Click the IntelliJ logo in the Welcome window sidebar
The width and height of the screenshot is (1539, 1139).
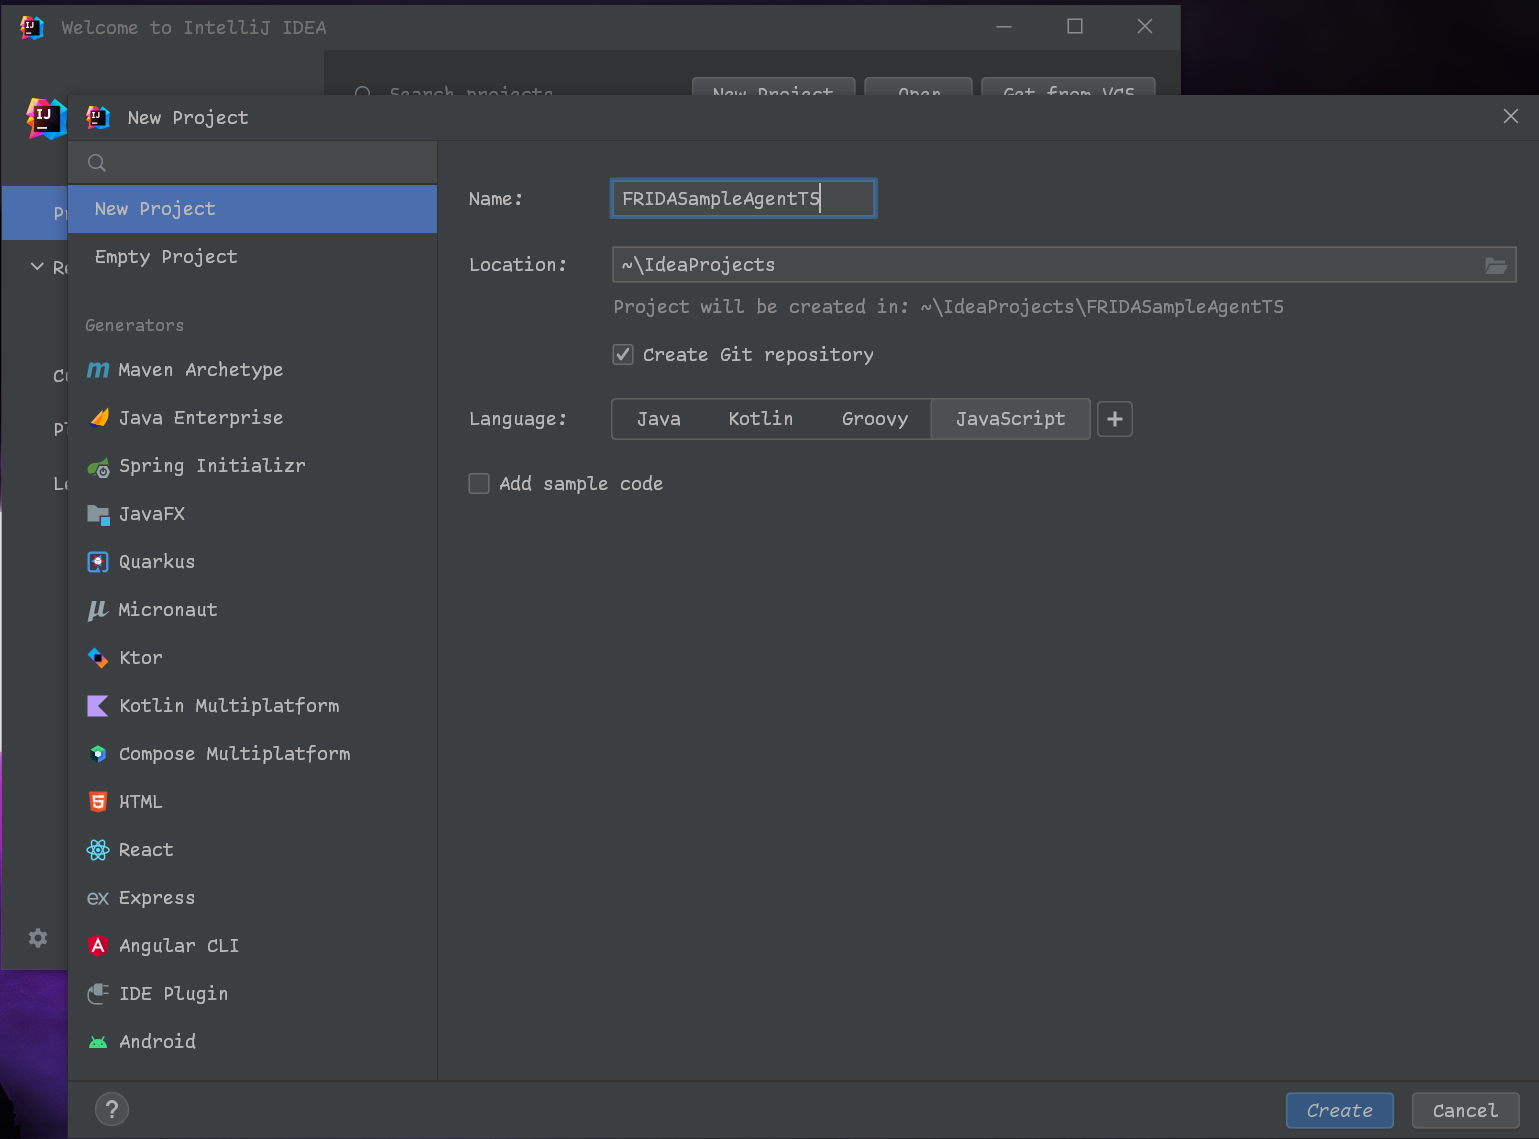click(x=46, y=118)
